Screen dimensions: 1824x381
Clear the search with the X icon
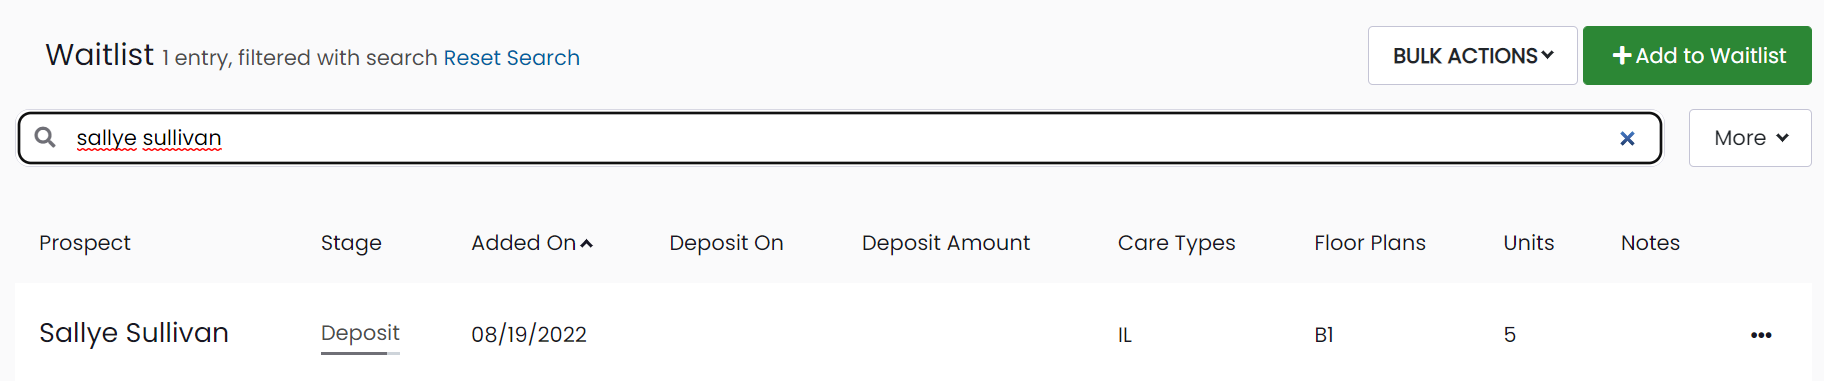[x=1627, y=139]
